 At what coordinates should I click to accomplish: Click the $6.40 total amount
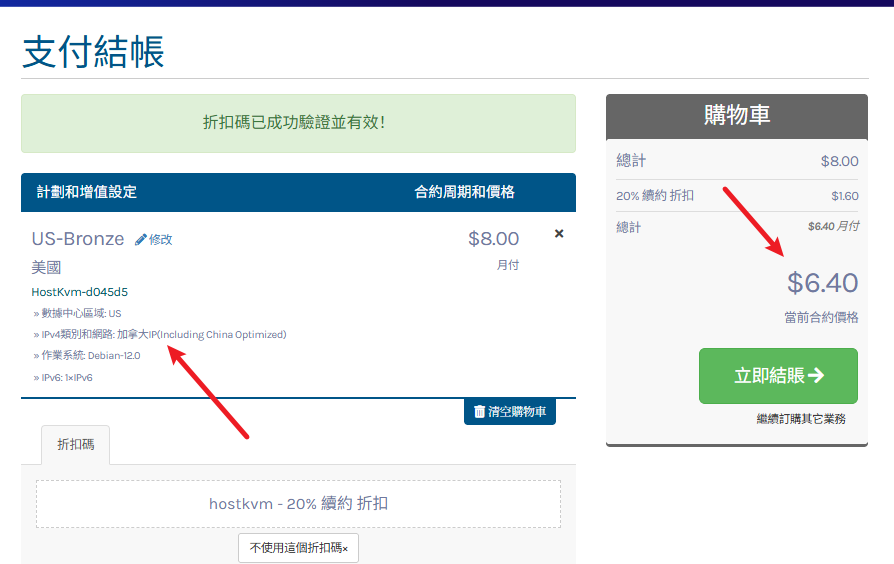pos(822,283)
